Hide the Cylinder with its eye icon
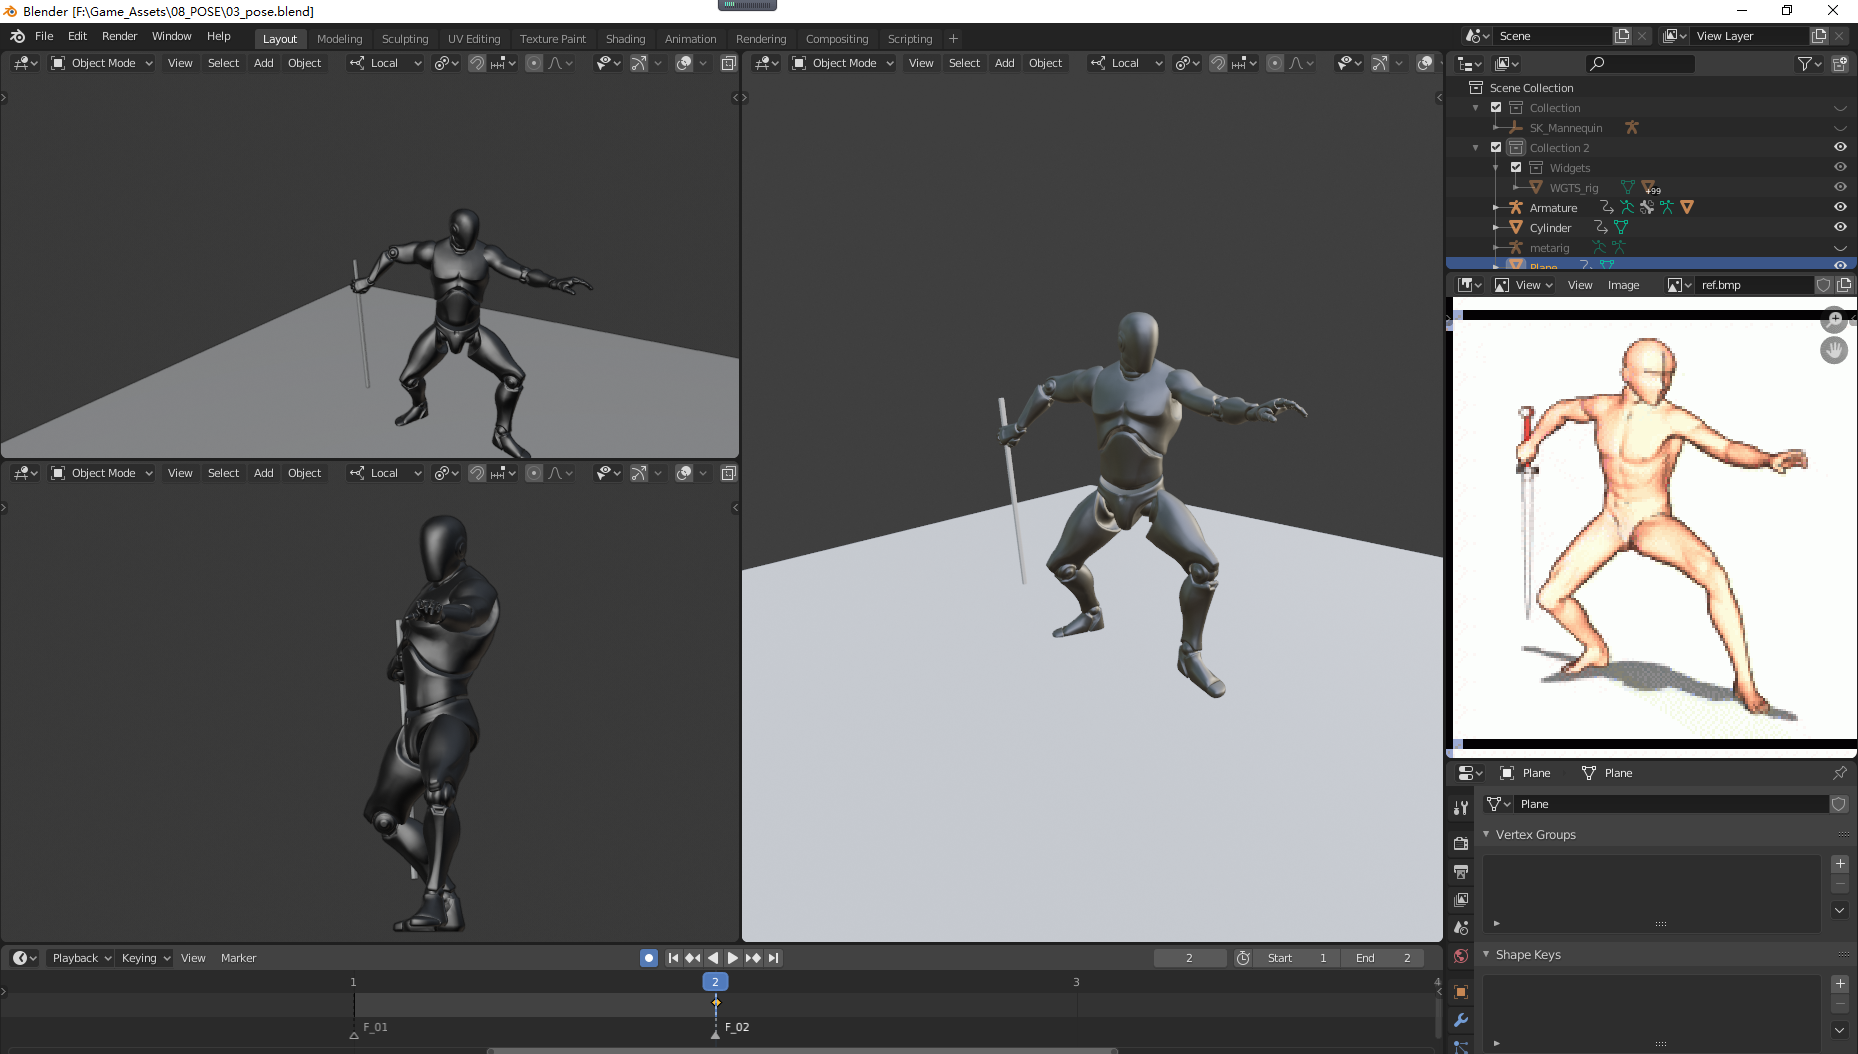This screenshot has height=1054, width=1858. [x=1840, y=227]
